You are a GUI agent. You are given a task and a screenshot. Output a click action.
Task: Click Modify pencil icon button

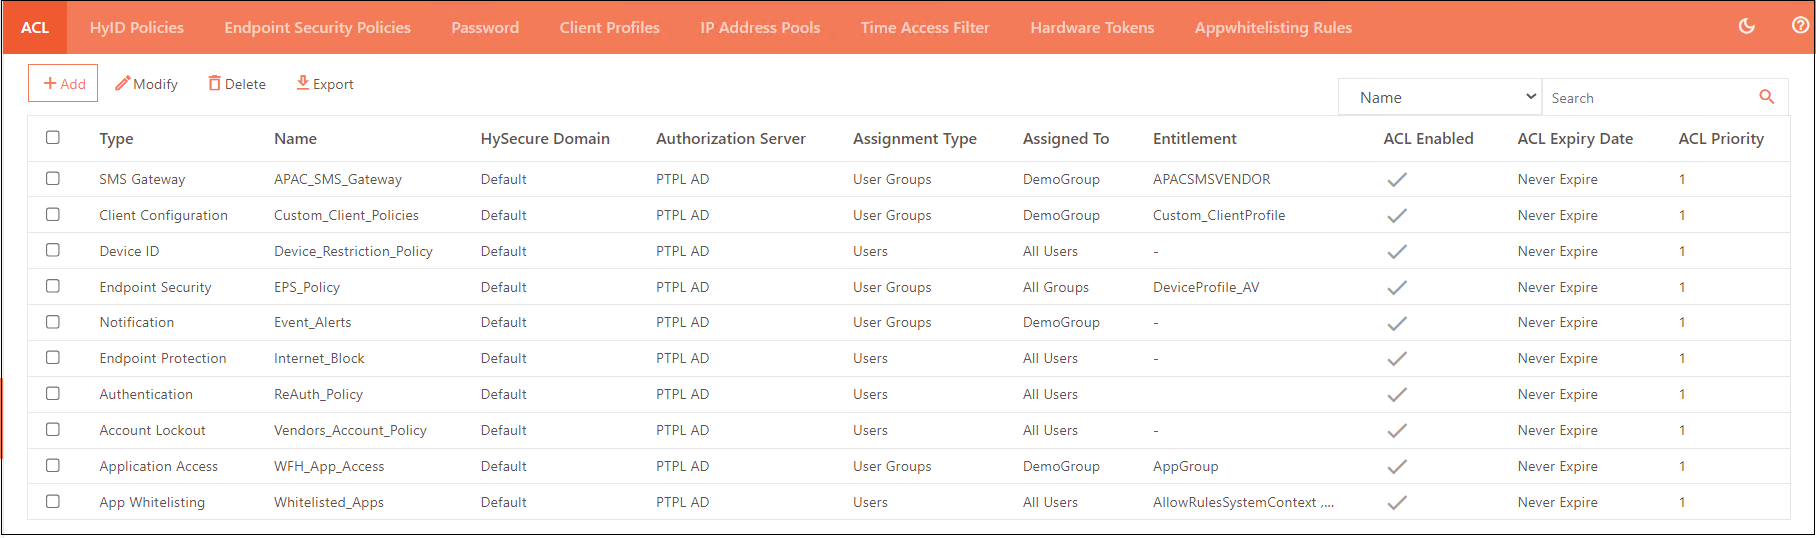pyautogui.click(x=147, y=84)
